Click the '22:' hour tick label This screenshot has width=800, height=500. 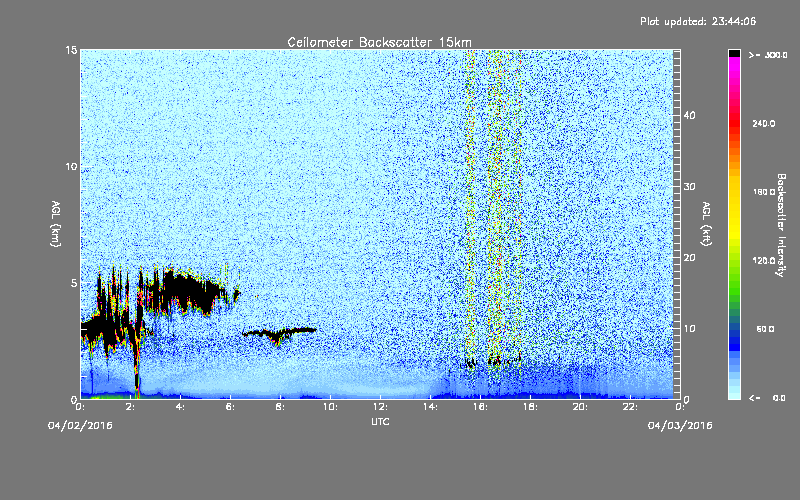[x=630, y=407]
